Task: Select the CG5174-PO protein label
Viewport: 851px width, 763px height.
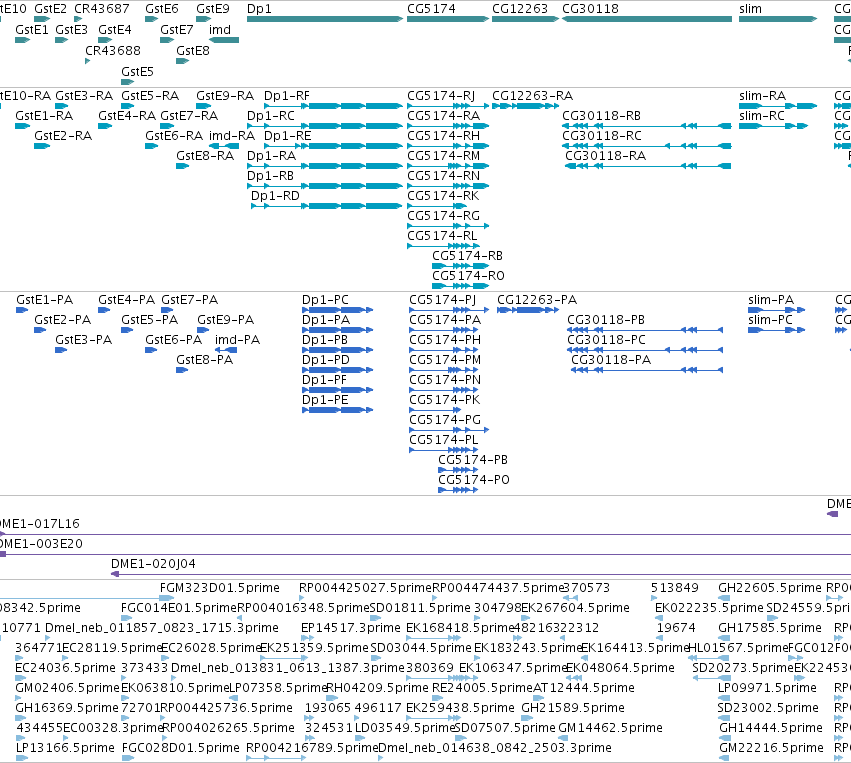Action: (x=474, y=479)
